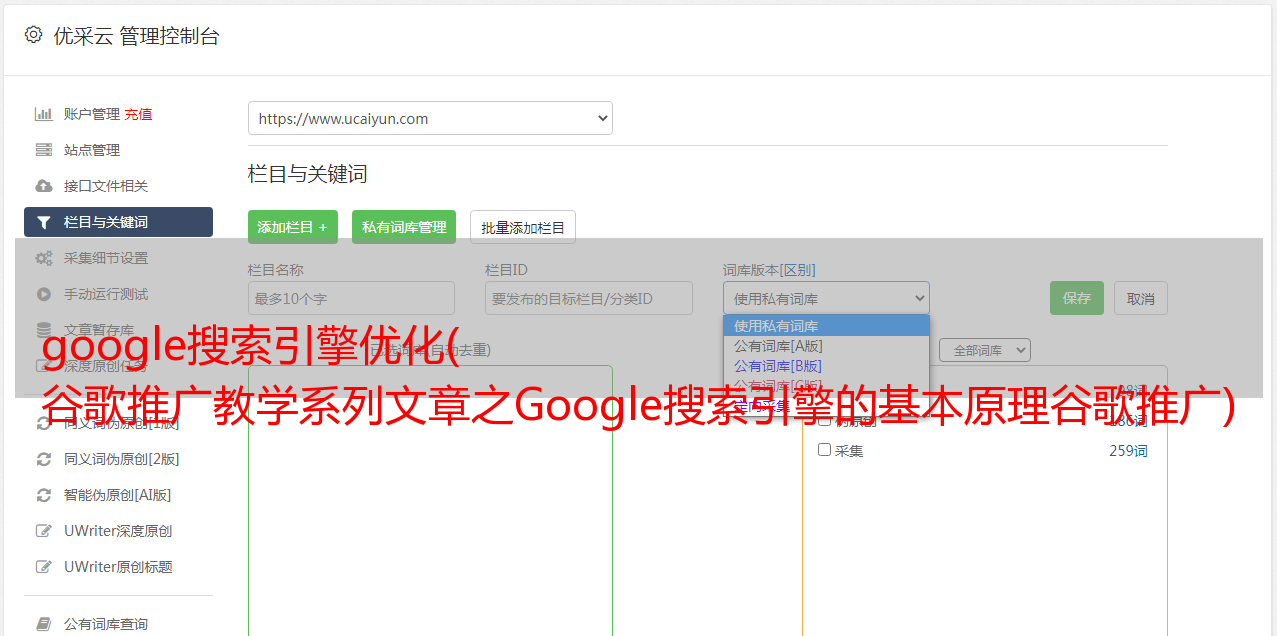Viewport: 1277px width, 636px height.
Task: Click the green 保存 button
Action: [x=1077, y=298]
